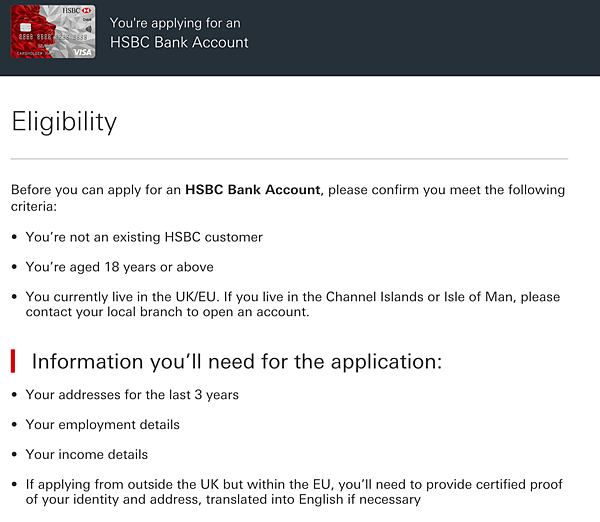
Task: Click 'Your addresses for the last 3 years'
Action: click(132, 395)
